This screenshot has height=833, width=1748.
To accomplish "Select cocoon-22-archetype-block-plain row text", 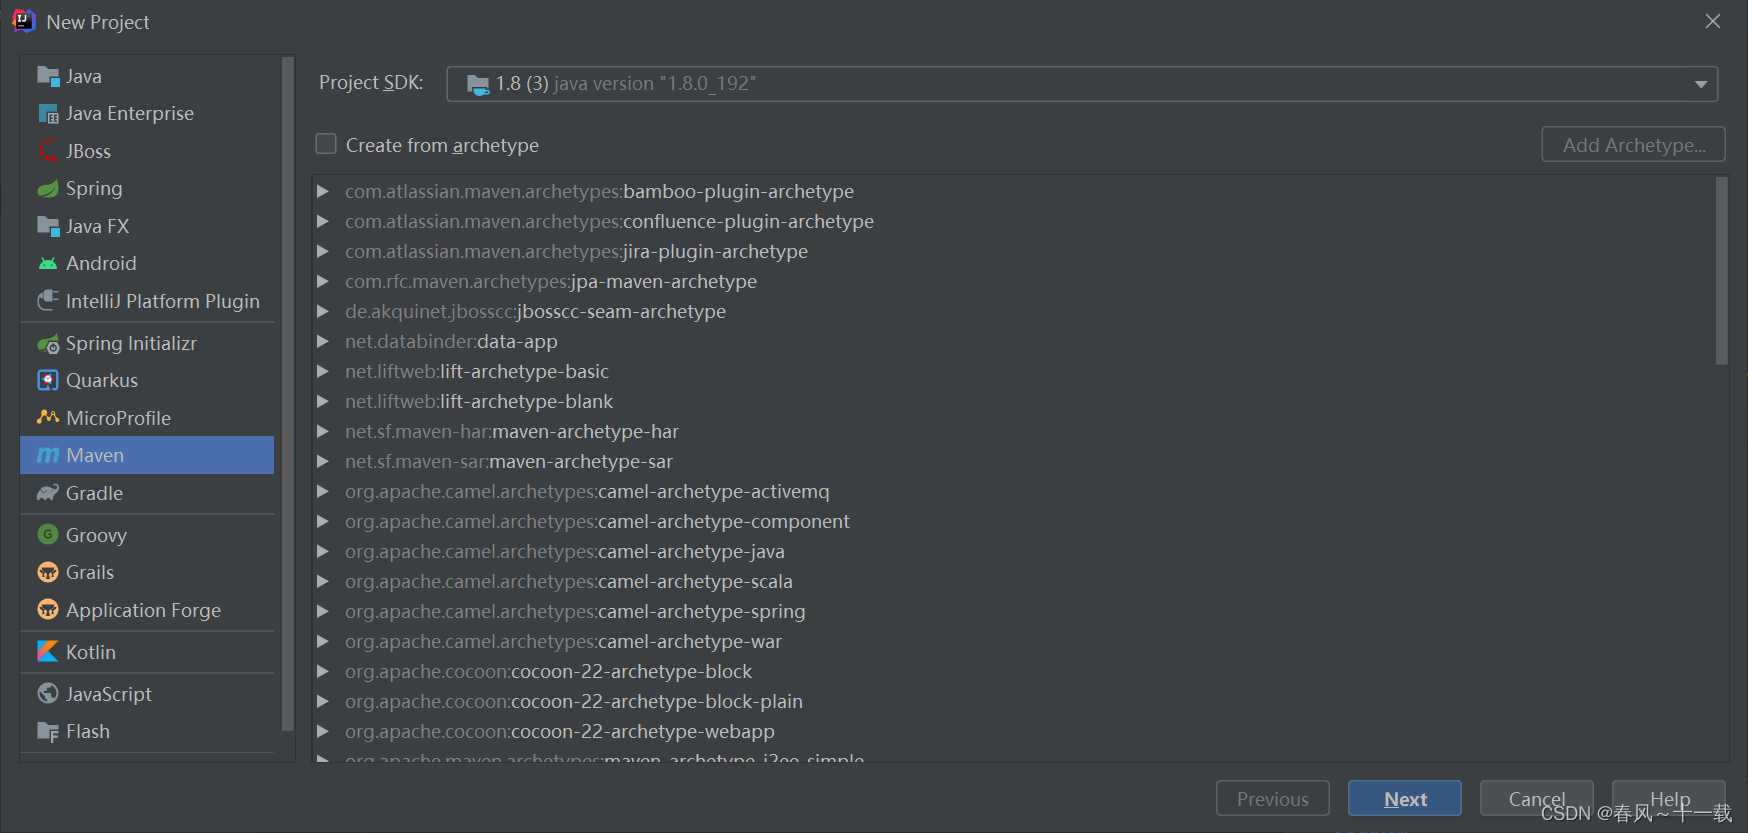I will (574, 702).
